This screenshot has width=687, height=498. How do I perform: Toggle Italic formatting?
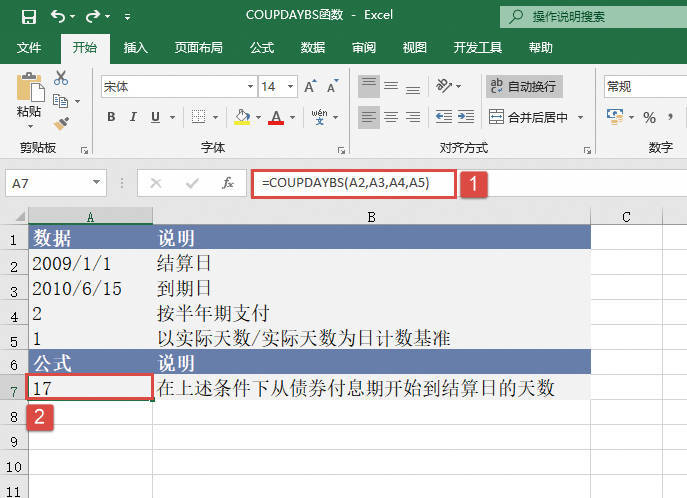[133, 117]
